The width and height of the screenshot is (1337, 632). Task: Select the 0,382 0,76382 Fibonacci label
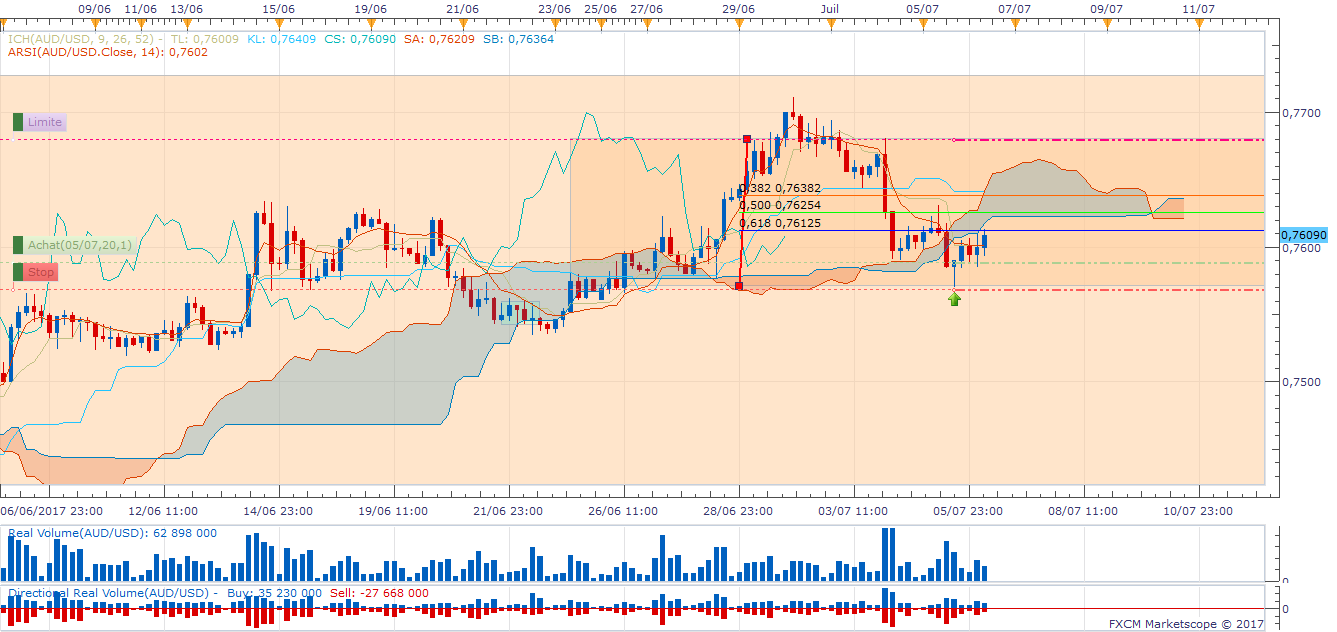coord(780,187)
